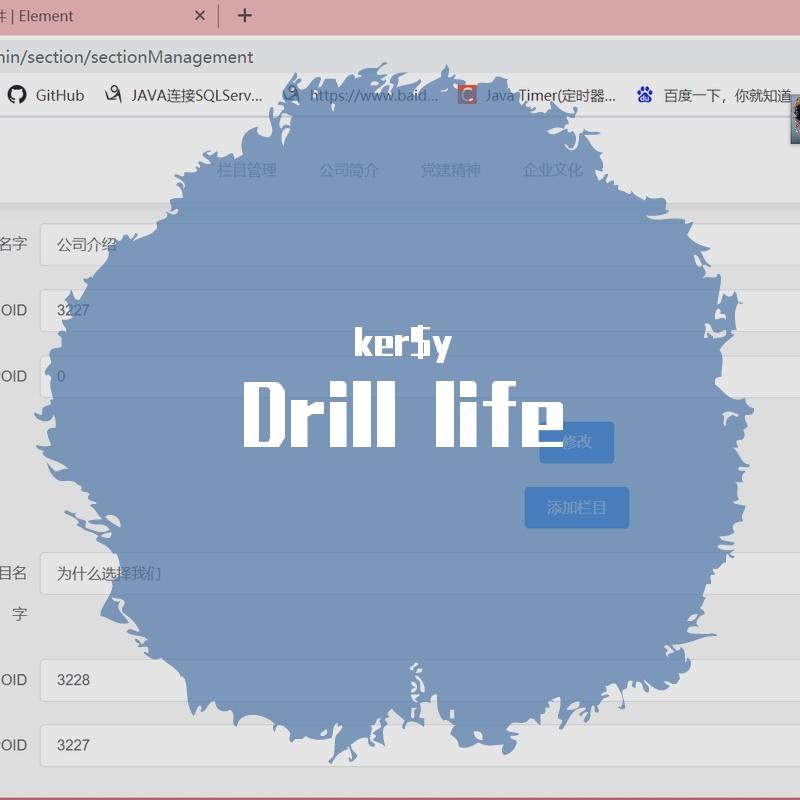The height and width of the screenshot is (800, 800).
Task: Open the GitHub bookmark
Action: (x=45, y=95)
